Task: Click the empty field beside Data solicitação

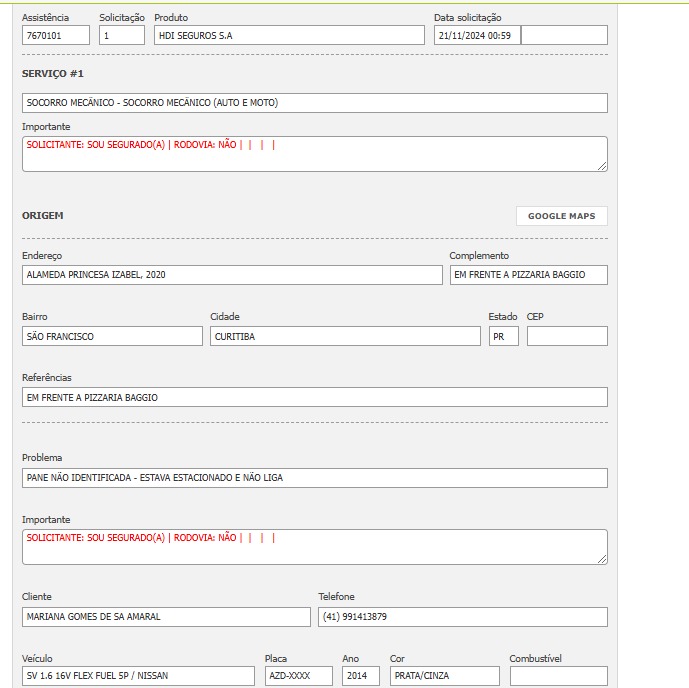Action: (565, 35)
